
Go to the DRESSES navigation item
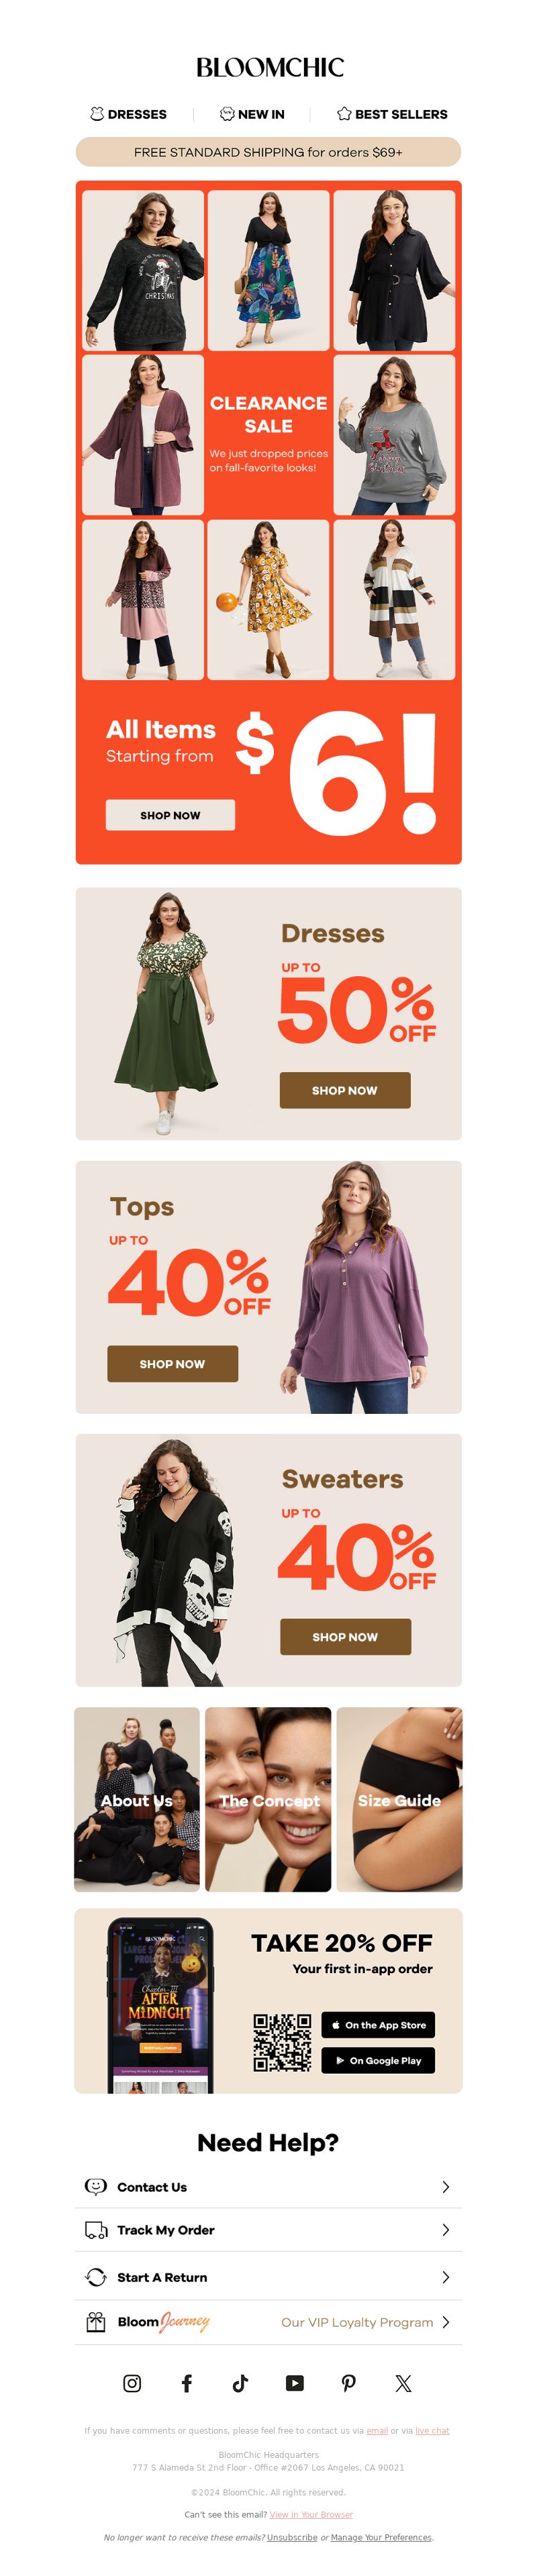(128, 114)
